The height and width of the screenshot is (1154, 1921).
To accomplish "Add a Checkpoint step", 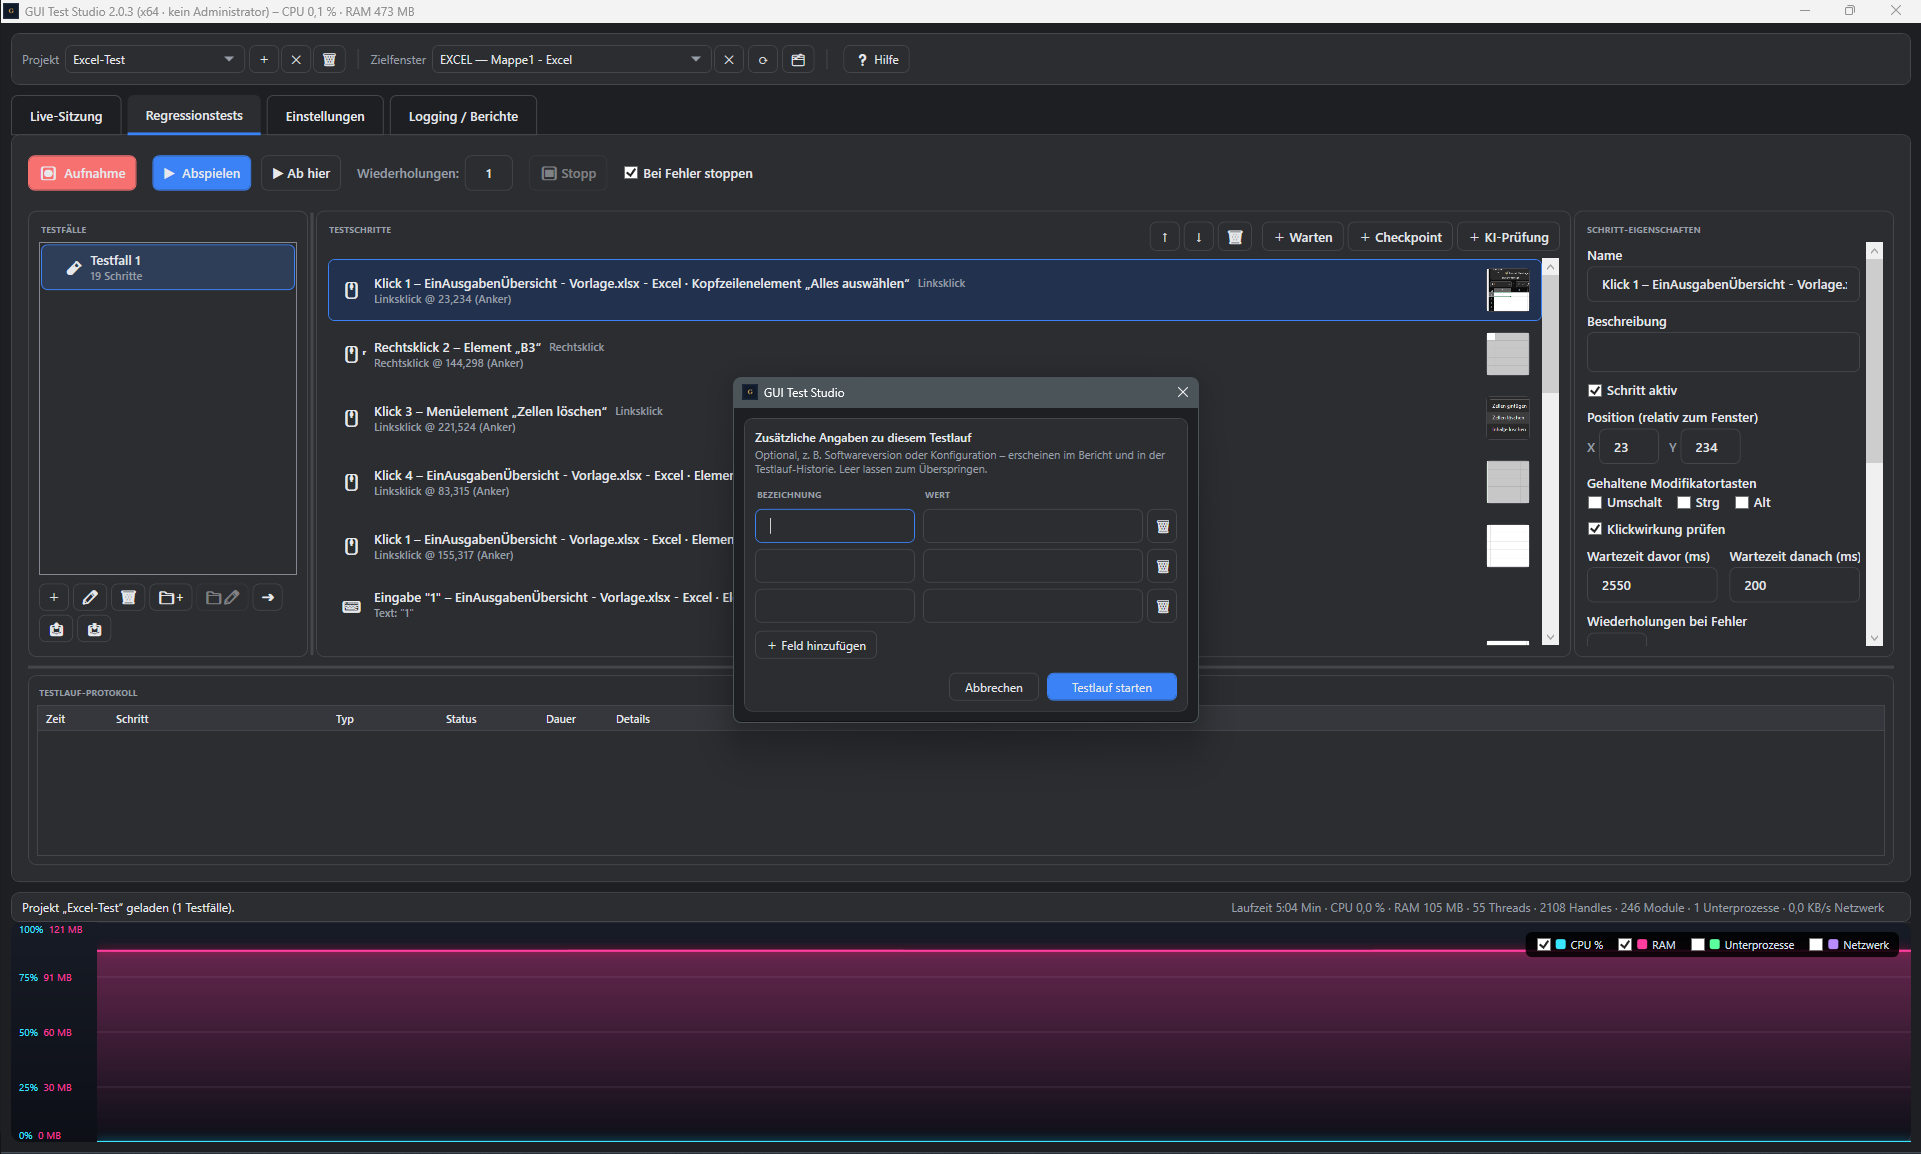I will click(x=1401, y=237).
